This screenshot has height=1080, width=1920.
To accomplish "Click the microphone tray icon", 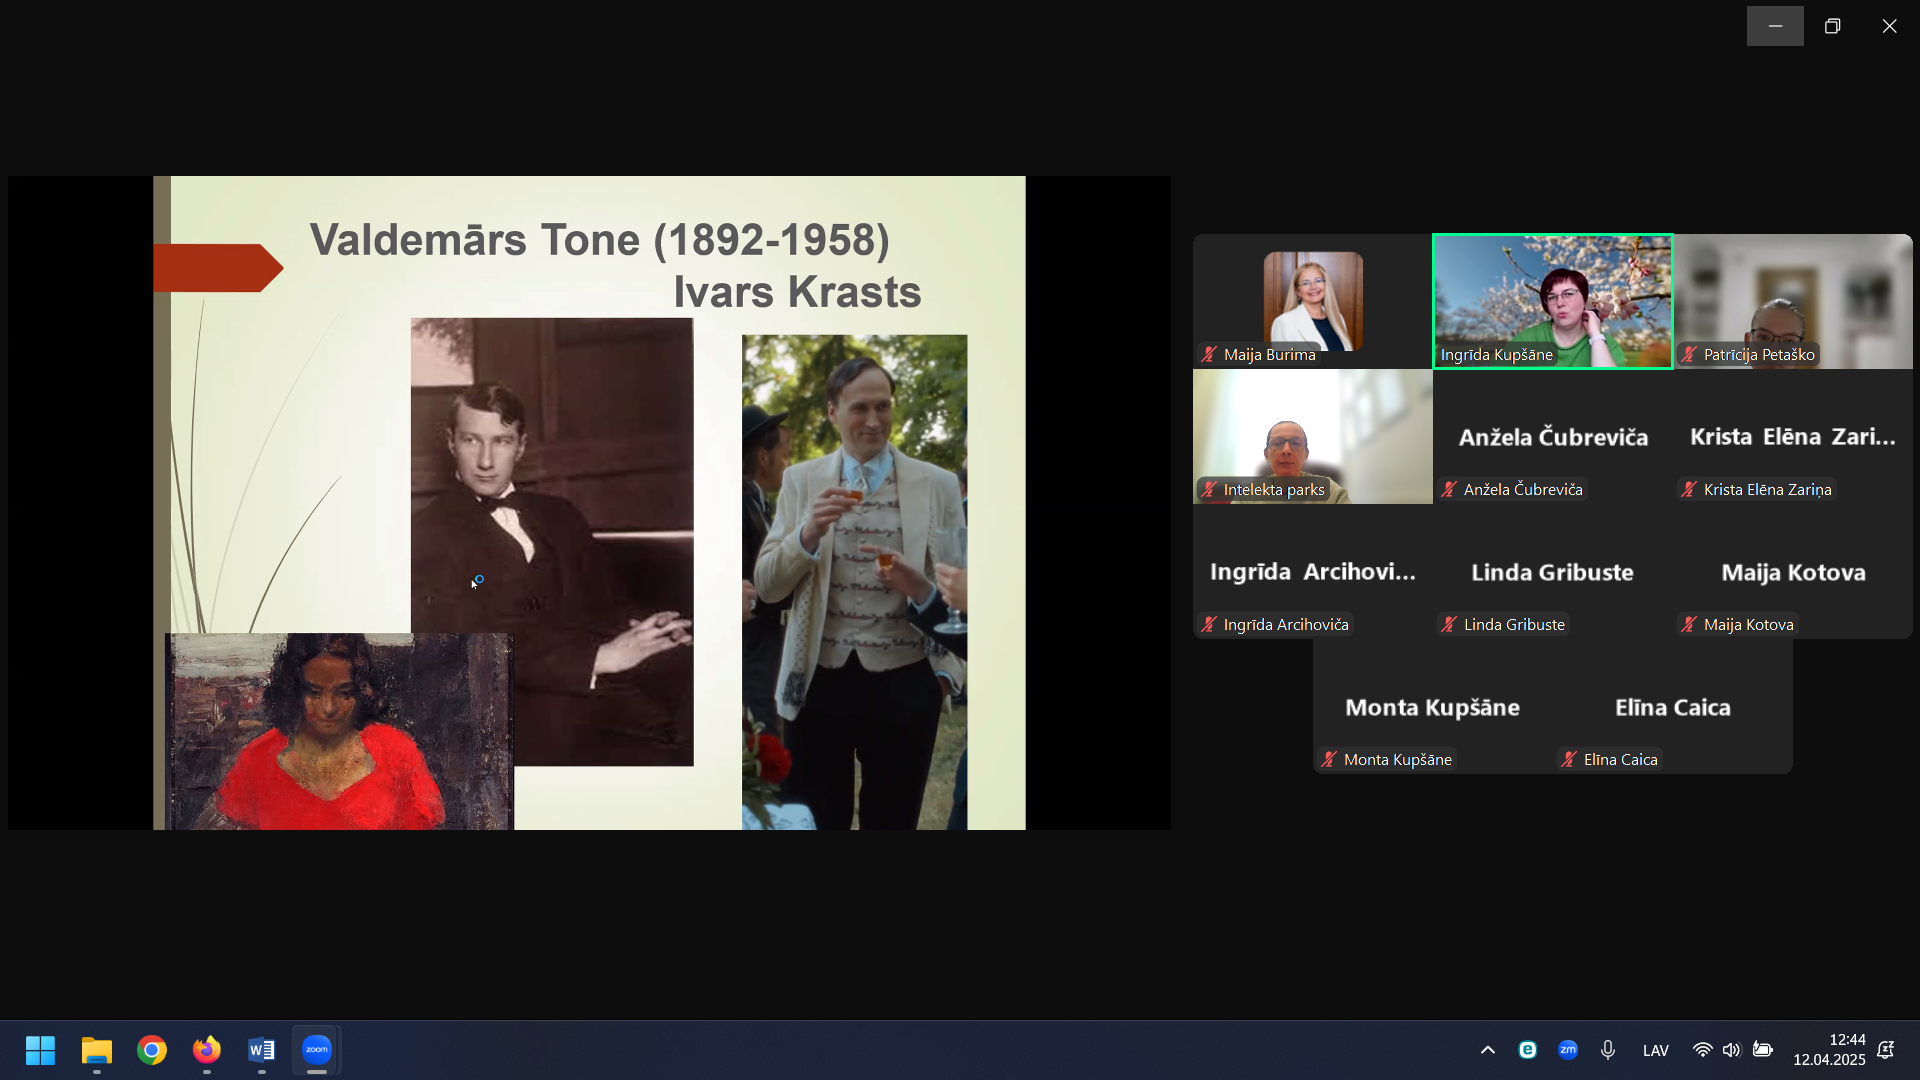I will coord(1607,1050).
